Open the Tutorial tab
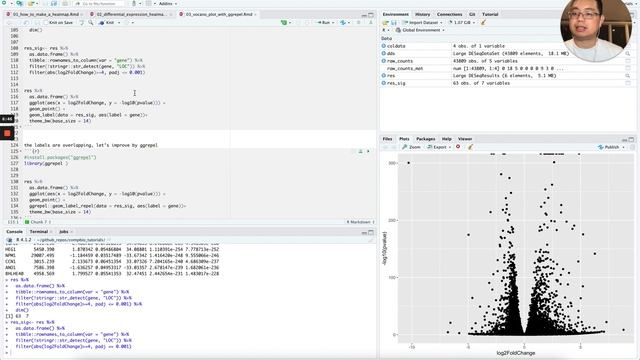Viewport: 640px width, 360px height. (490, 14)
